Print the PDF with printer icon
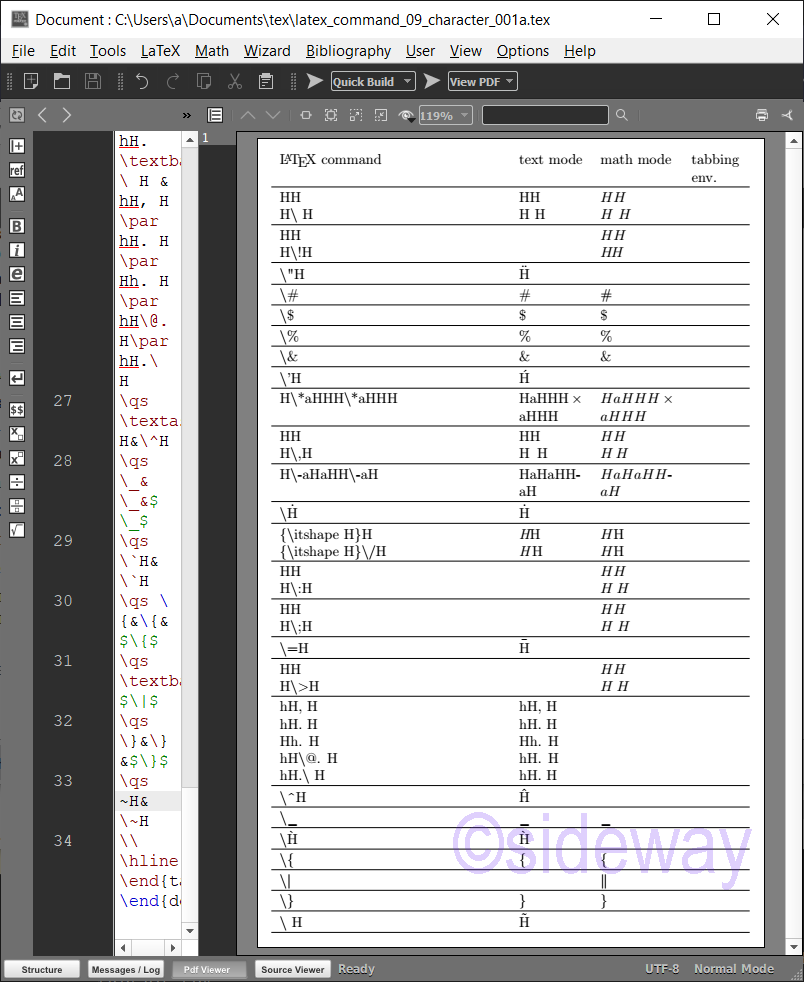 click(762, 115)
